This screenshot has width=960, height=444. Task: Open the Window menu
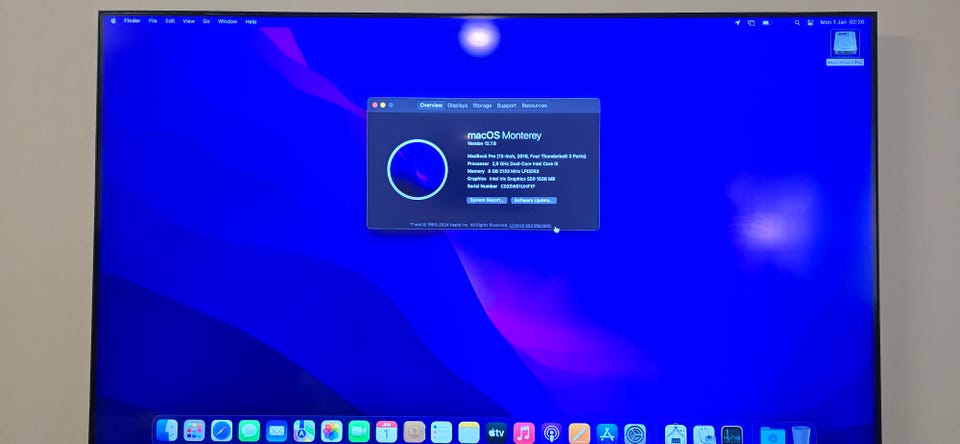pos(227,21)
